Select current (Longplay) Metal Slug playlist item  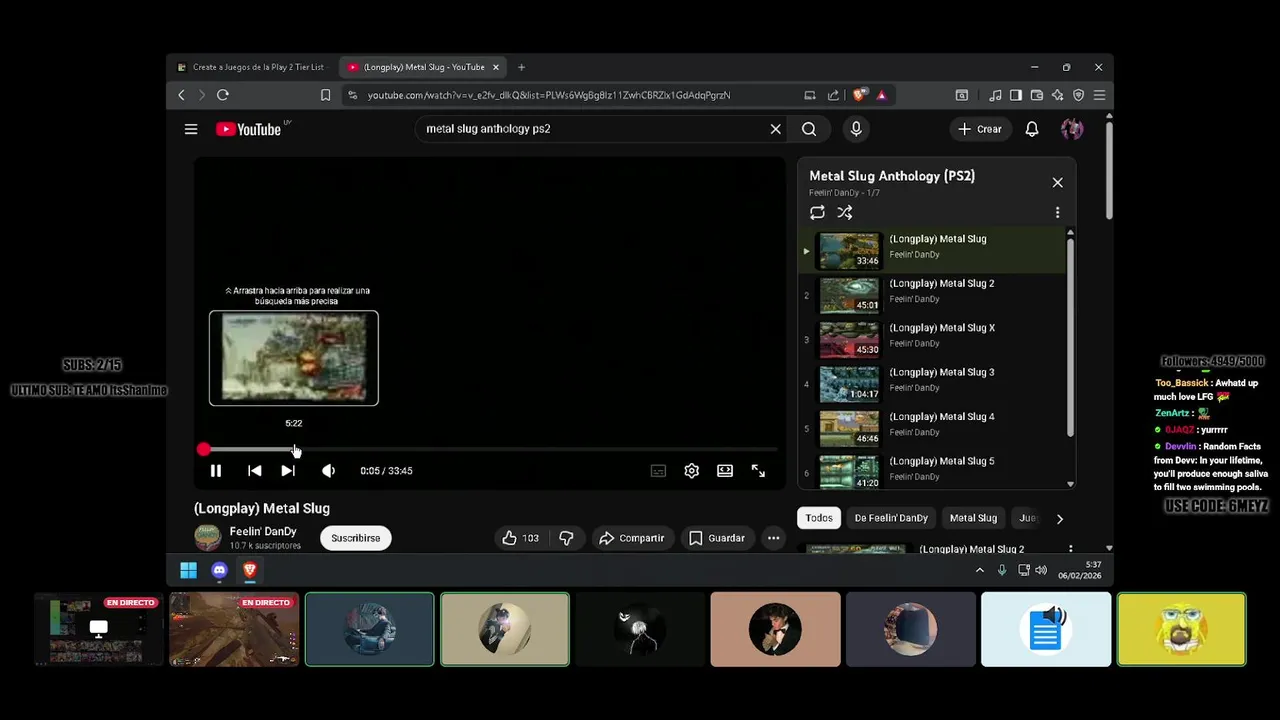(932, 250)
